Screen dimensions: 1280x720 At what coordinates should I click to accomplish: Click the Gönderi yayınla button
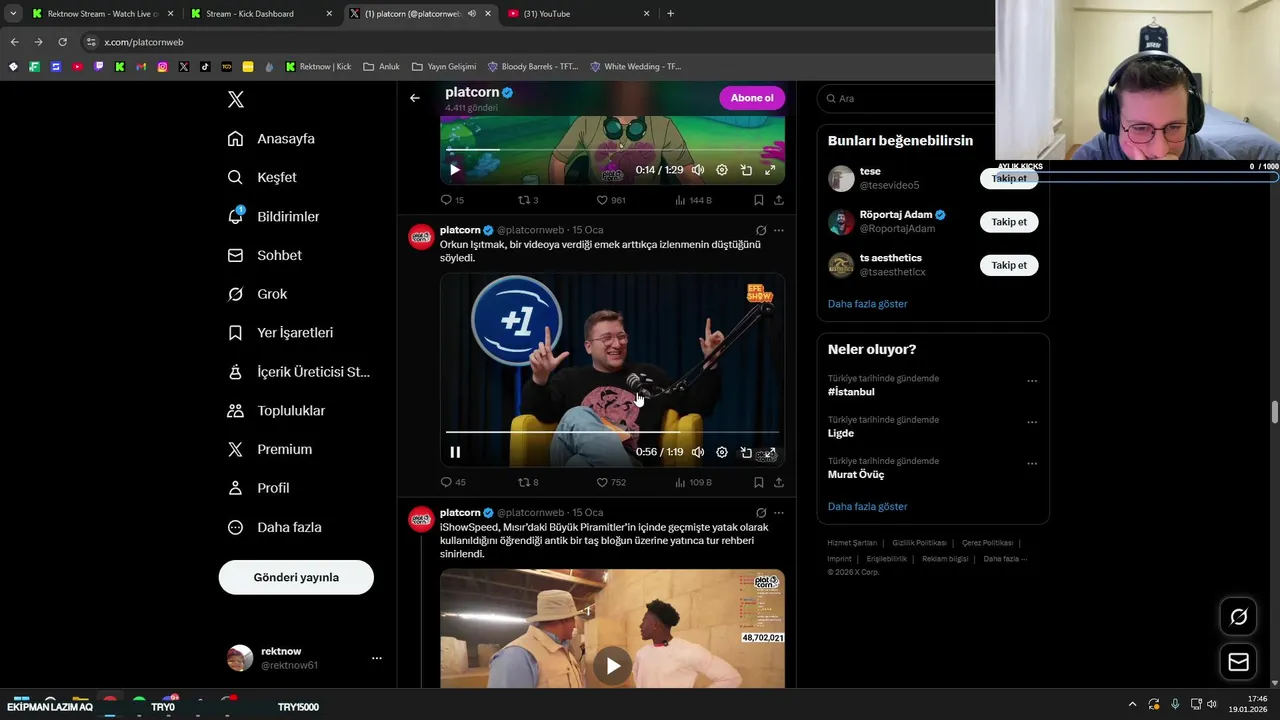296,577
